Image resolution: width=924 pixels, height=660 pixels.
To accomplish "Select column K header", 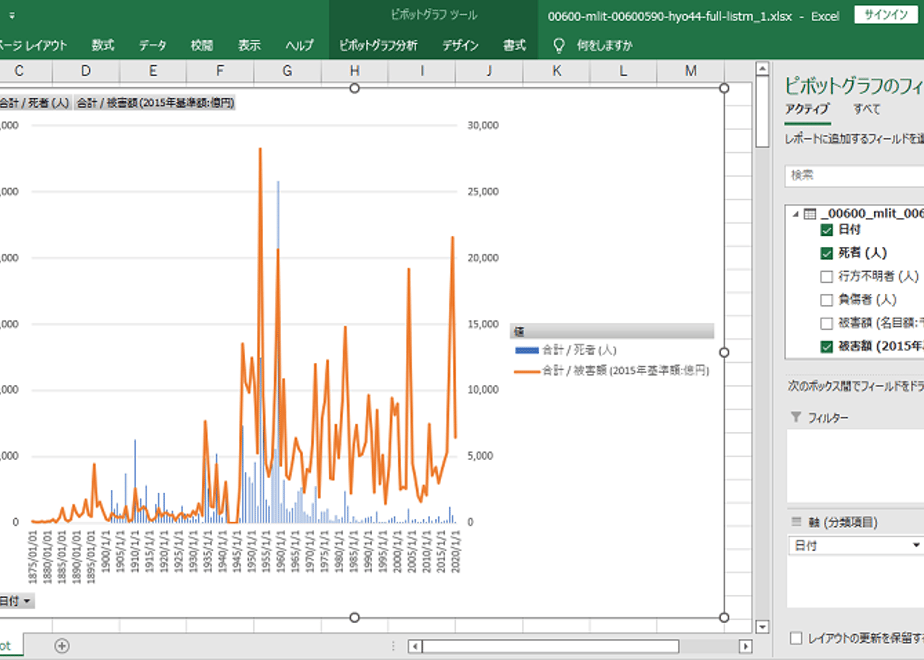I will [x=556, y=71].
